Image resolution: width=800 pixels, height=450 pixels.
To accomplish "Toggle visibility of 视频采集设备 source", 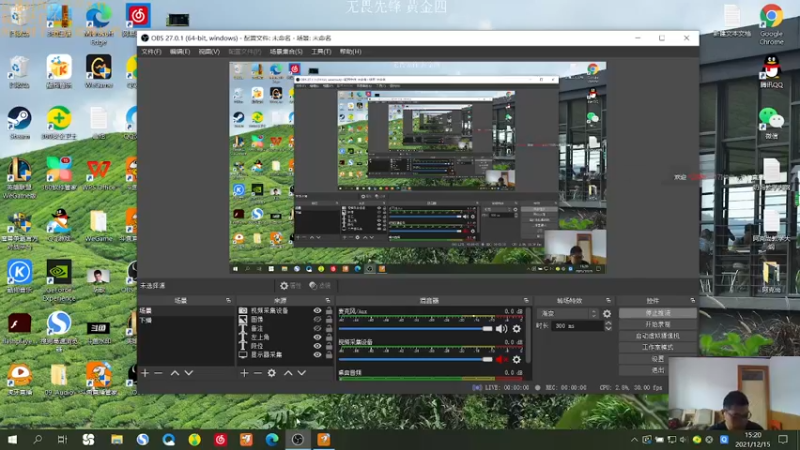I will (317, 311).
